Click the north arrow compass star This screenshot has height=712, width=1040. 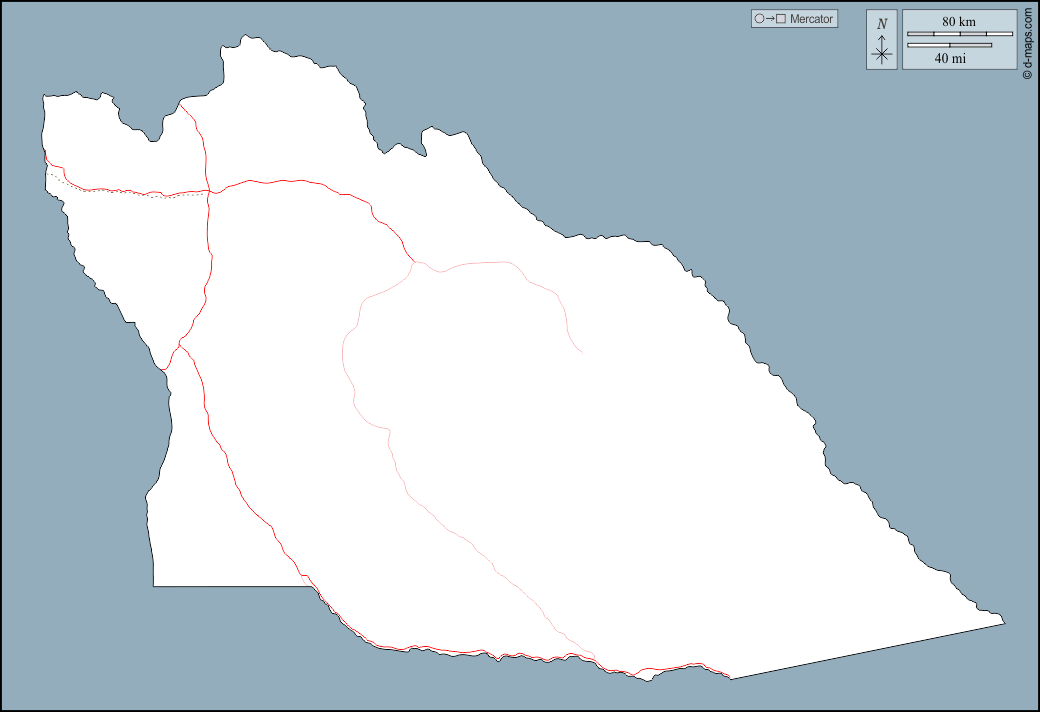881,55
